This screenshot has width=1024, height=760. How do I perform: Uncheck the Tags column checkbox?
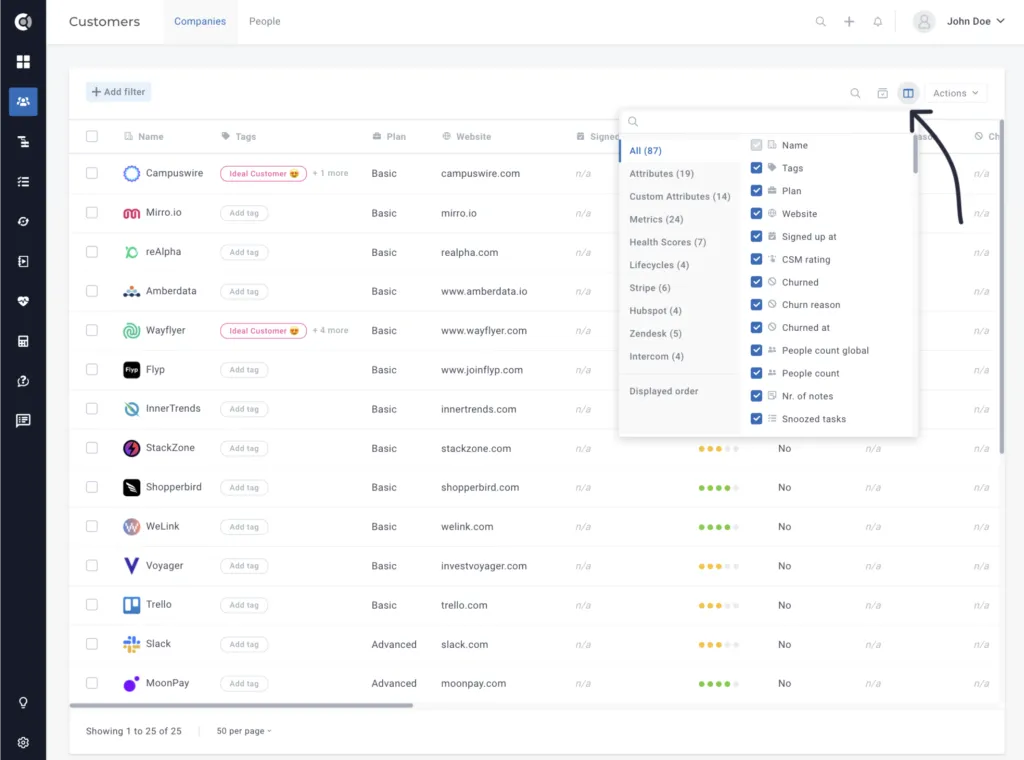pos(756,168)
